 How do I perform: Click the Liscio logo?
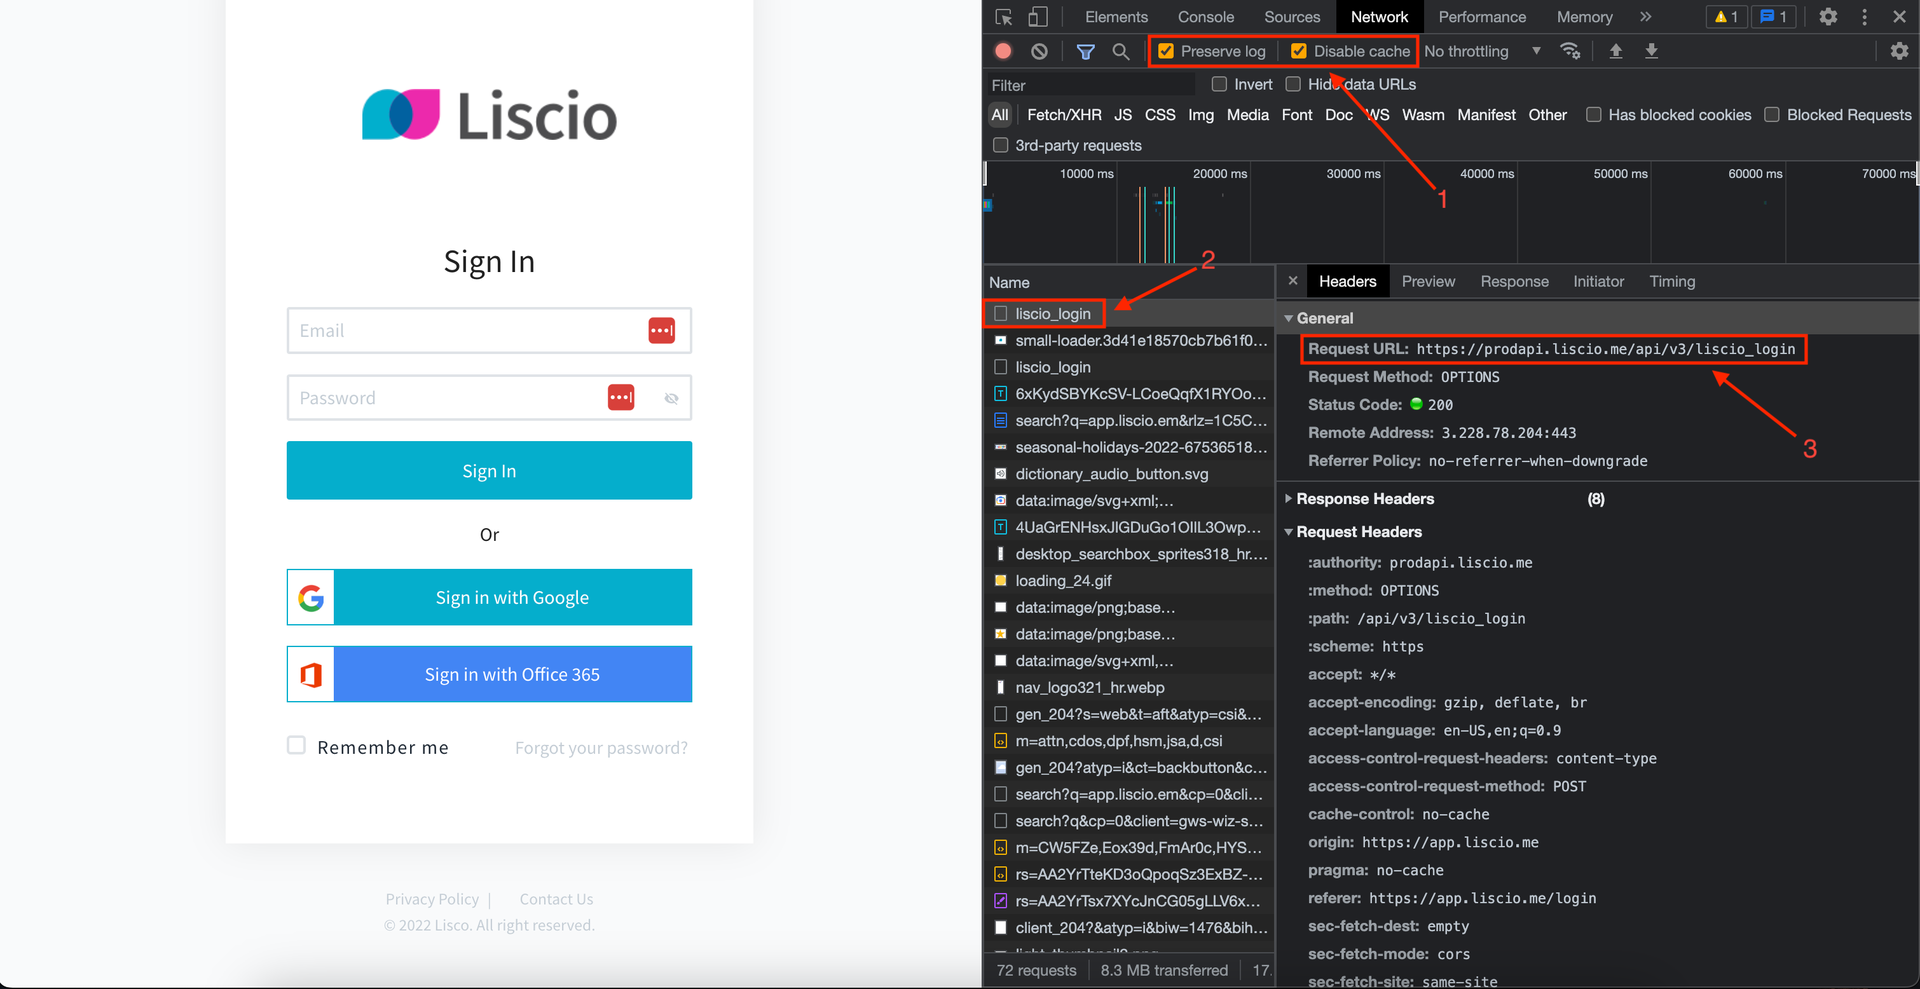(x=489, y=115)
